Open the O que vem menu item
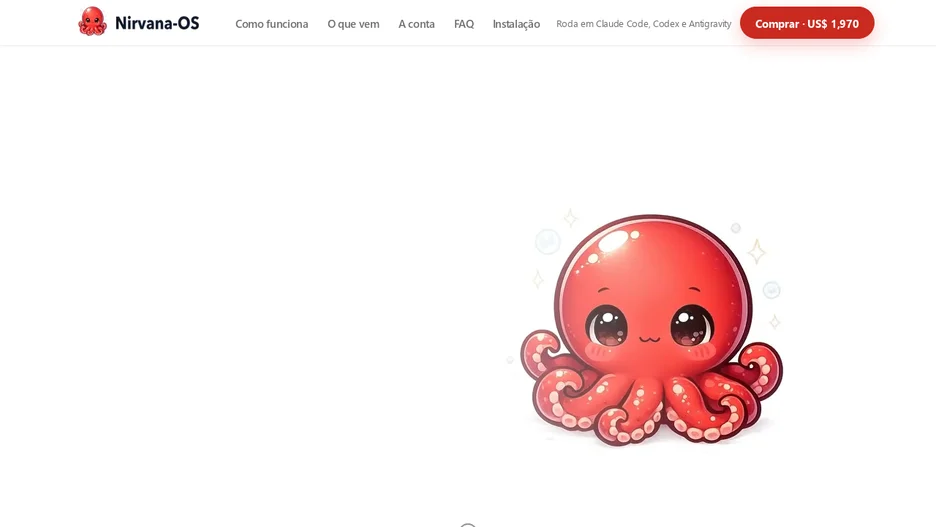This screenshot has width=936, height=527. point(353,24)
